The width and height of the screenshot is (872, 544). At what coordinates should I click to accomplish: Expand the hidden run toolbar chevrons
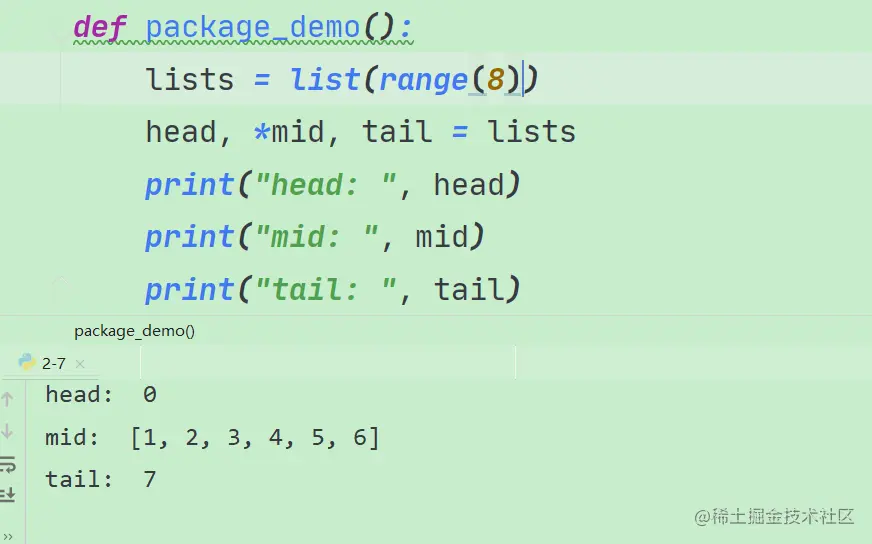(8, 537)
